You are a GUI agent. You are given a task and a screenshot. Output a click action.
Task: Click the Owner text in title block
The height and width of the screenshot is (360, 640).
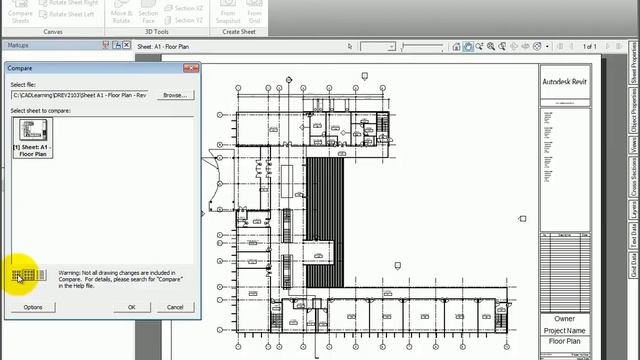coord(564,319)
